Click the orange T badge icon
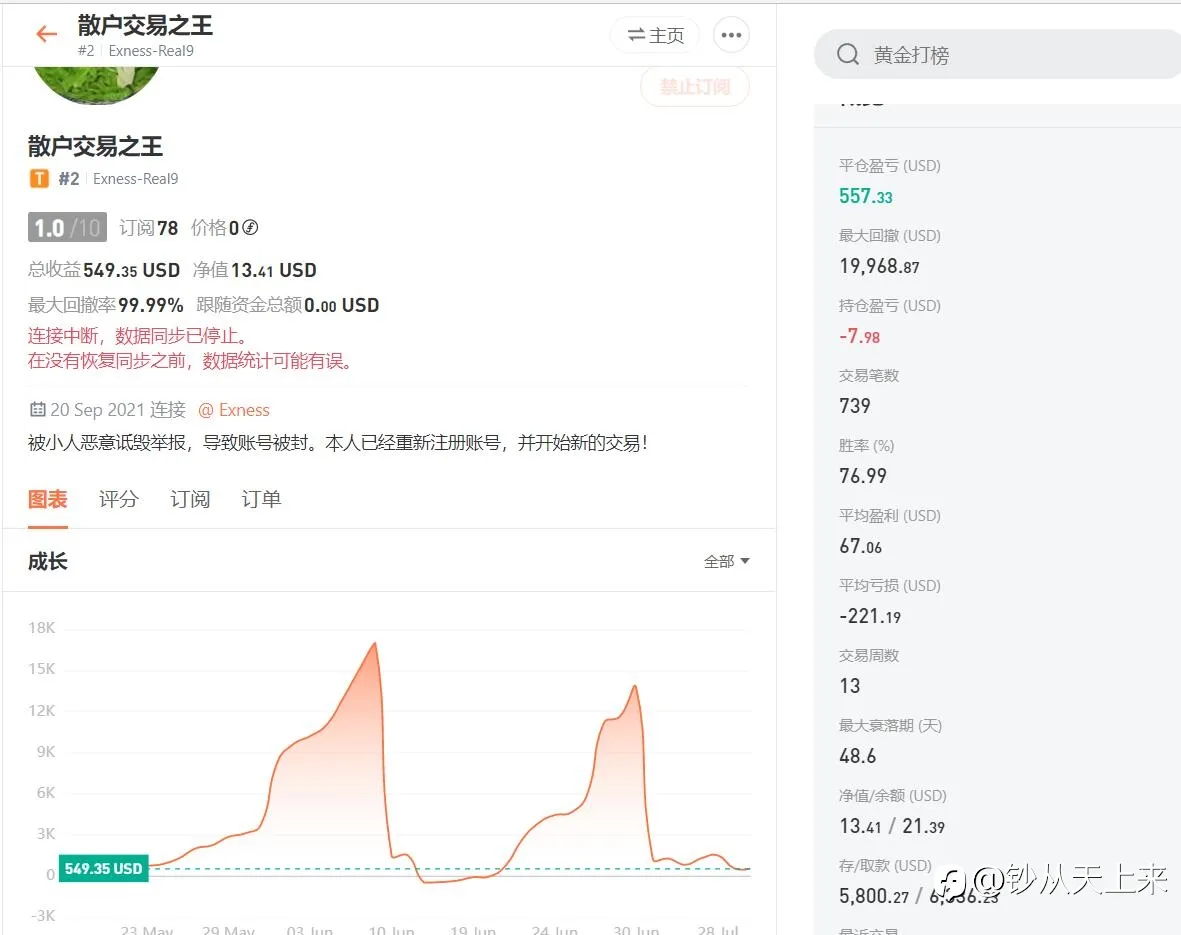1181x935 pixels. point(39,179)
